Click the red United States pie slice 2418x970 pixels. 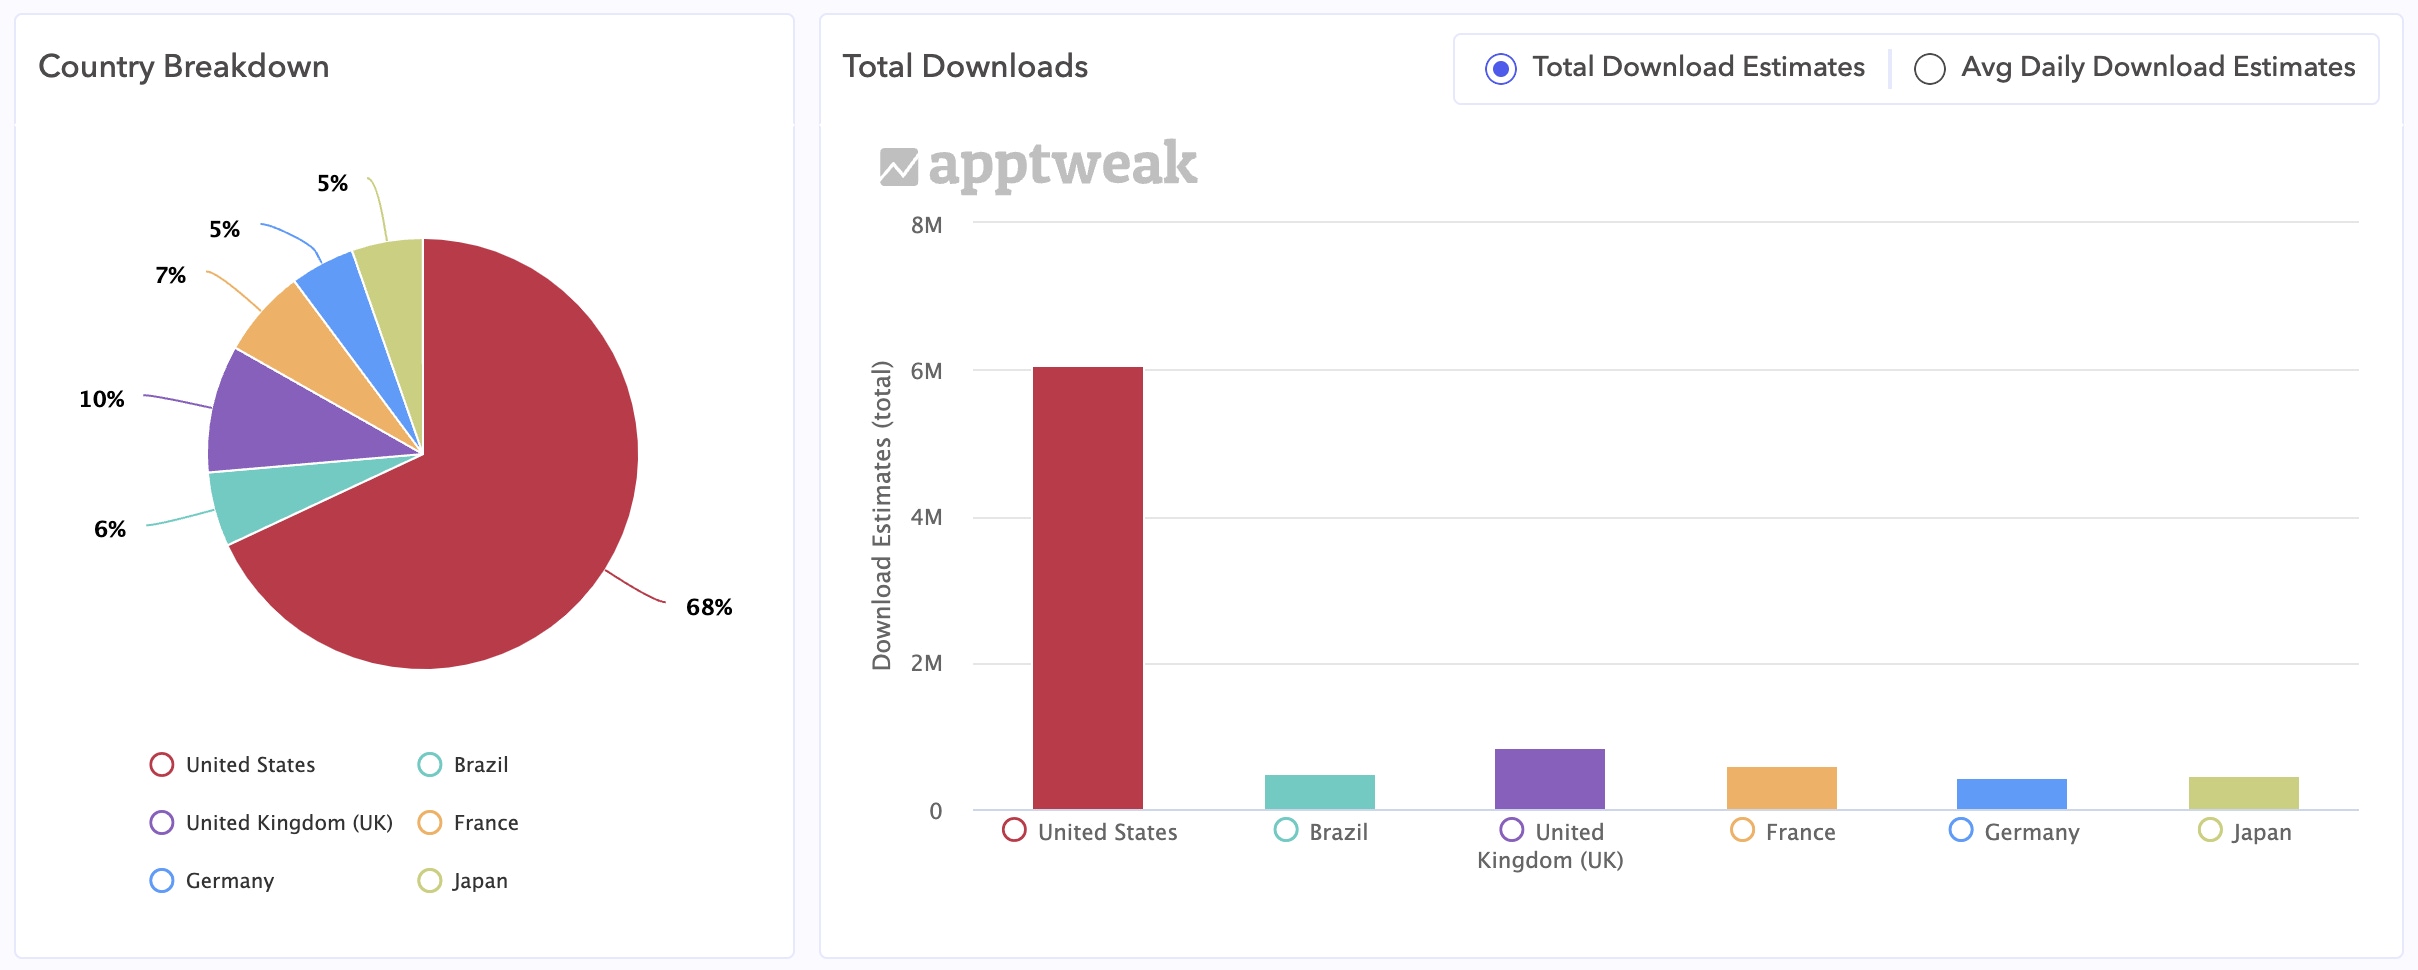coord(500,500)
